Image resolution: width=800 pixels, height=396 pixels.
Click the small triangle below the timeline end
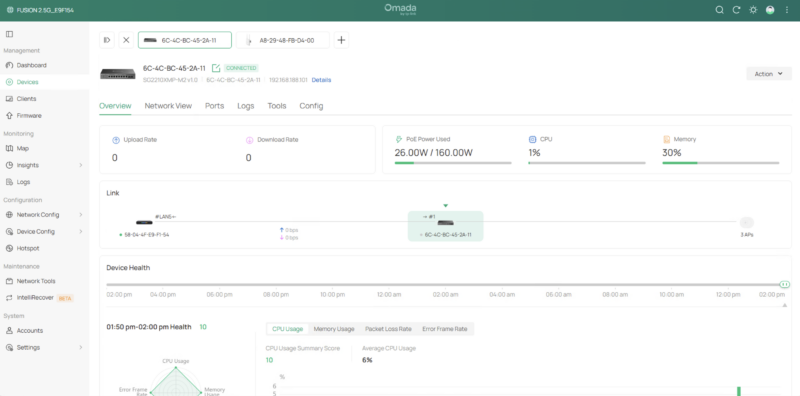pyautogui.click(x=785, y=305)
